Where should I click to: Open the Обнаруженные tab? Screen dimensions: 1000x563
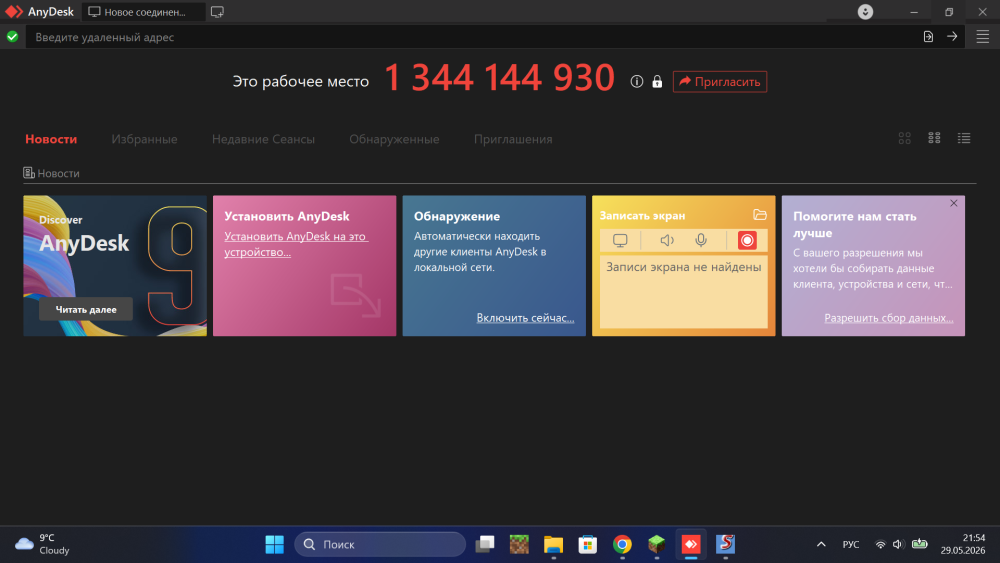394,139
